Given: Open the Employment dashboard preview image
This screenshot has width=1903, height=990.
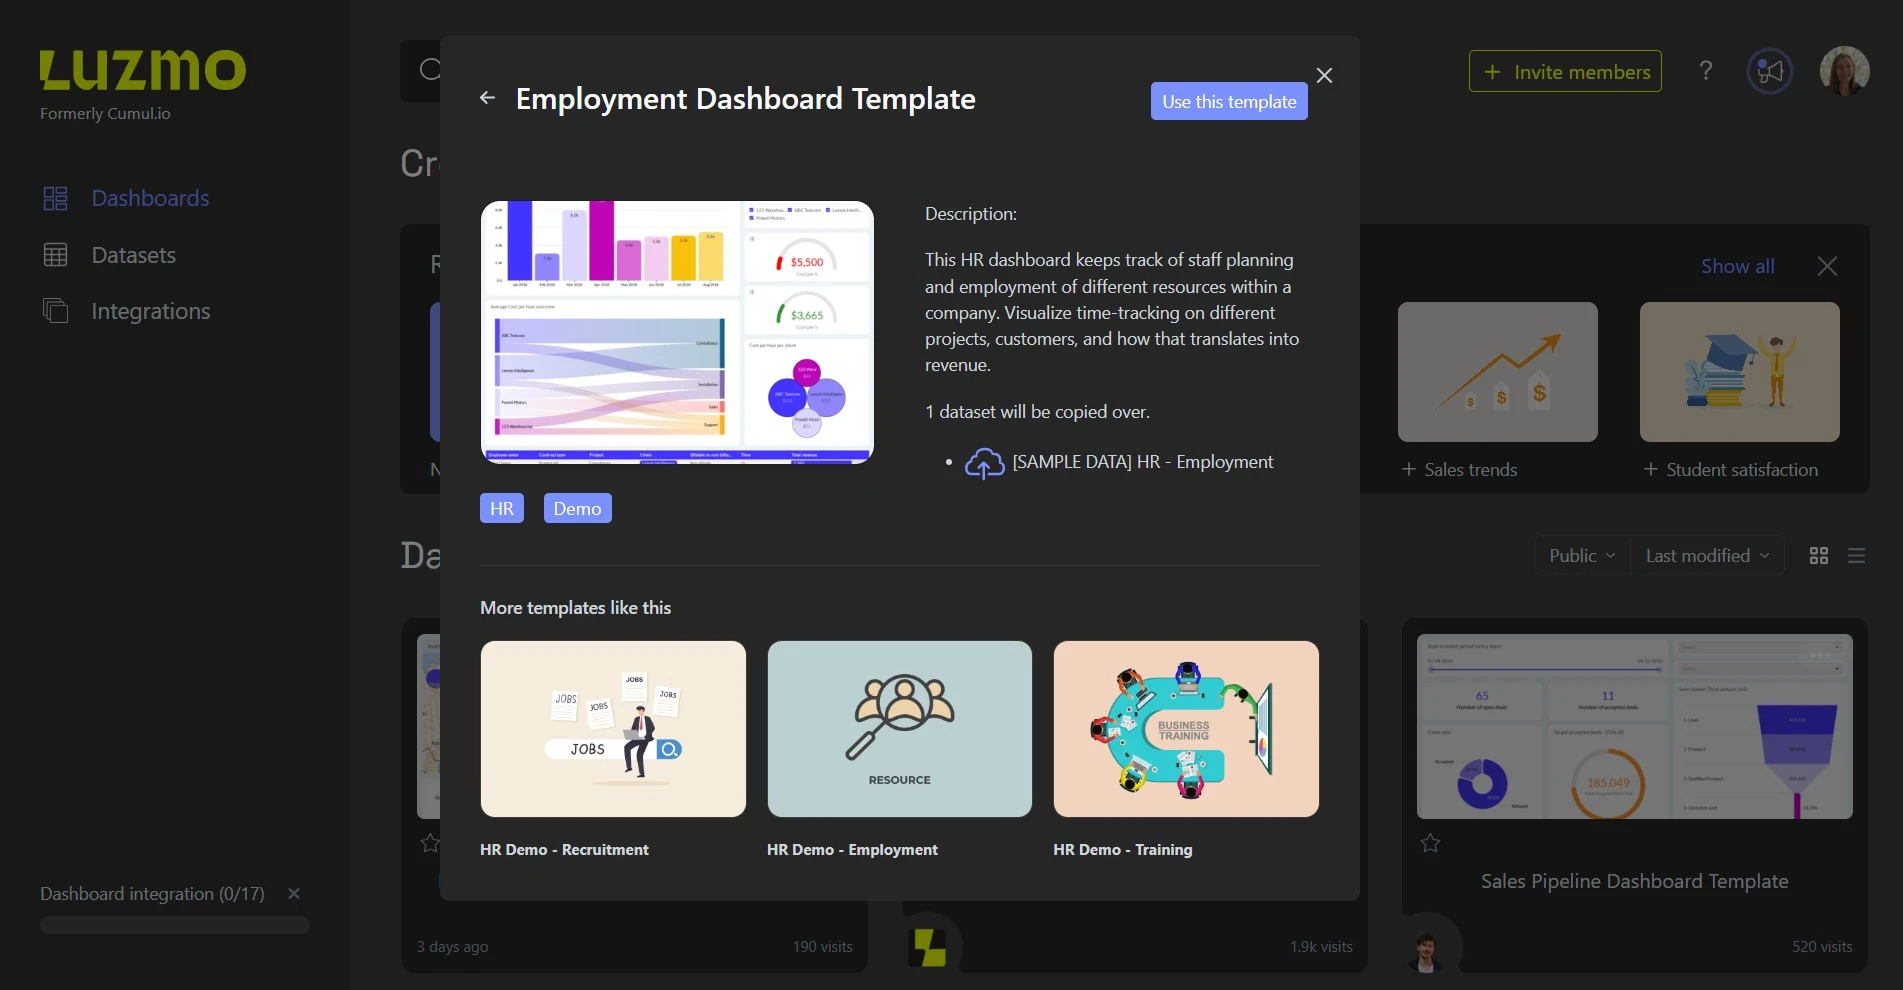Looking at the screenshot, I should (x=677, y=332).
